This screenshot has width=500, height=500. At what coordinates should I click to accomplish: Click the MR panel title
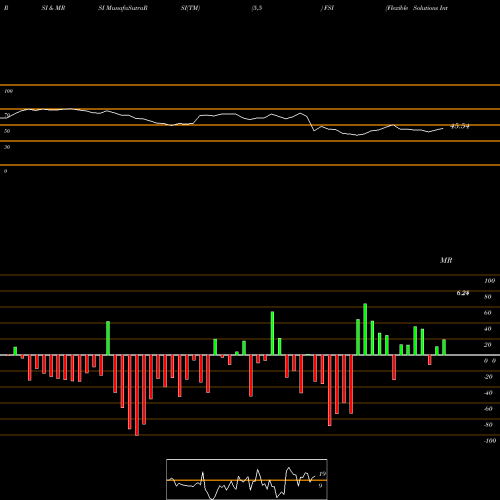[x=446, y=260]
